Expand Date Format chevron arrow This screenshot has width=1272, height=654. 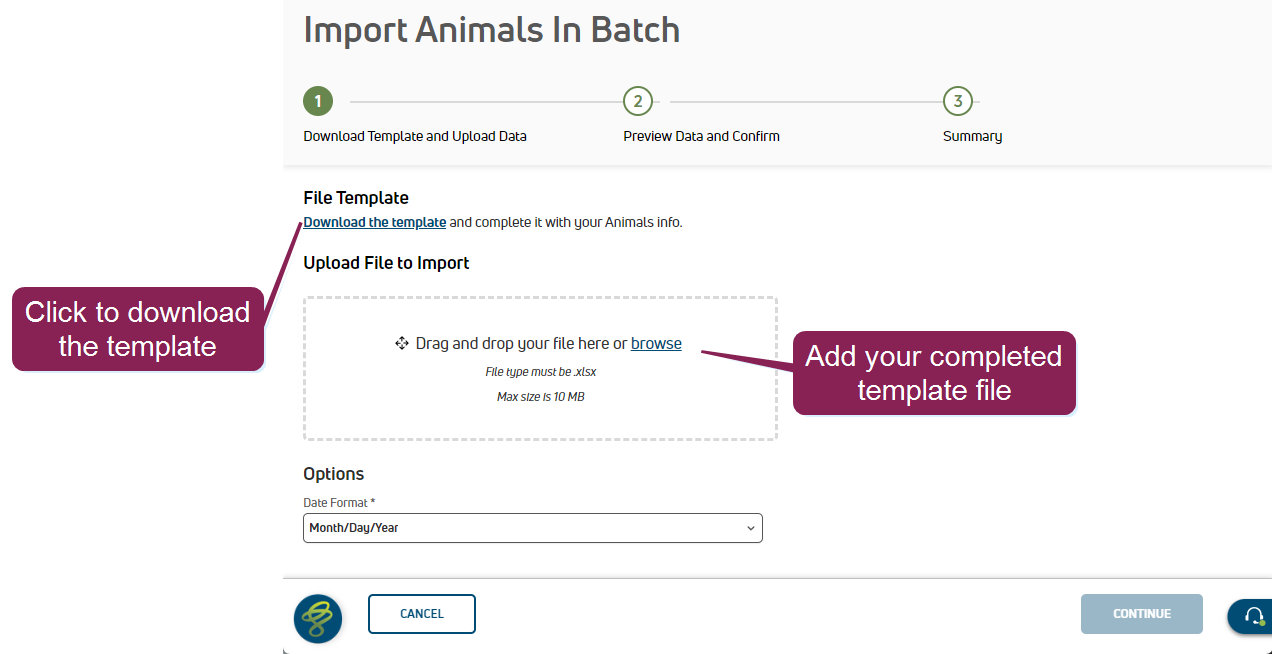[751, 528]
